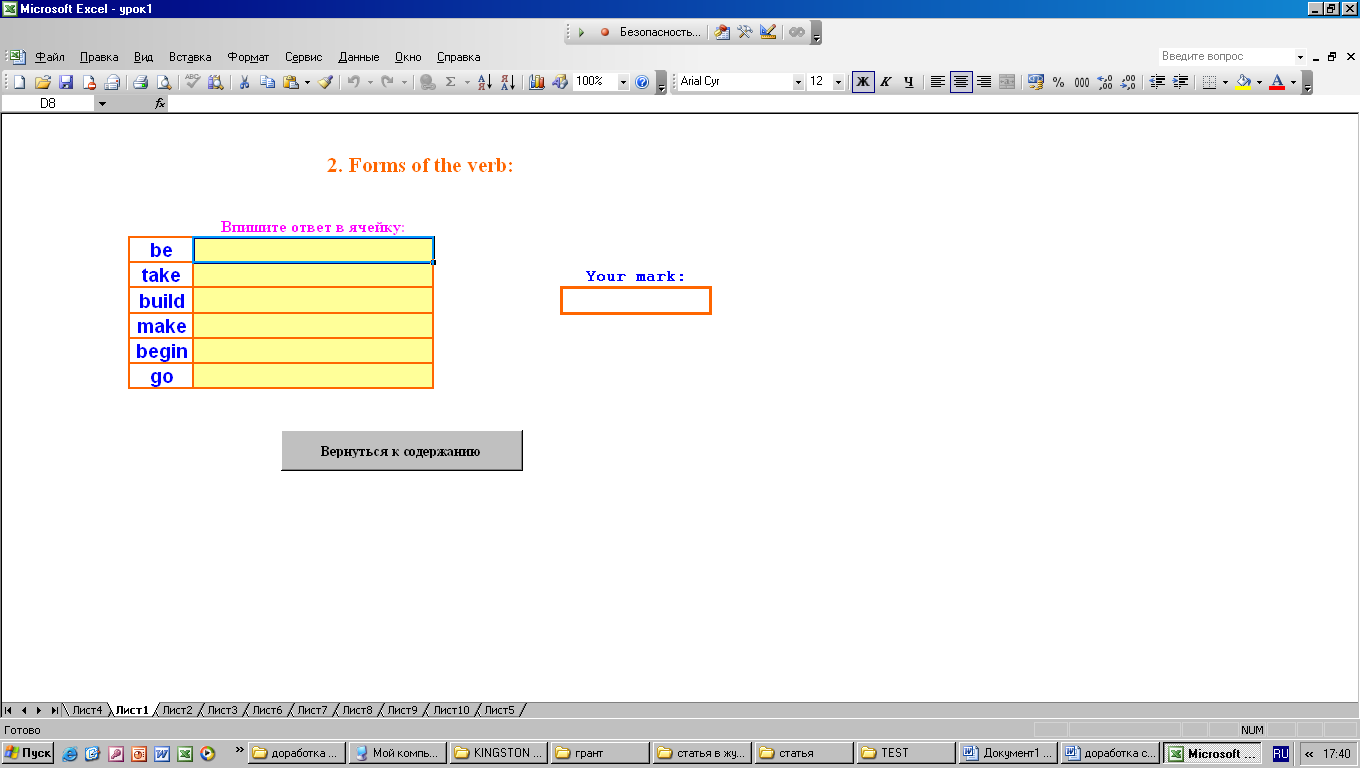1360x768 pixels.
Task: Click the Print icon in the toolbar
Action: (141, 82)
